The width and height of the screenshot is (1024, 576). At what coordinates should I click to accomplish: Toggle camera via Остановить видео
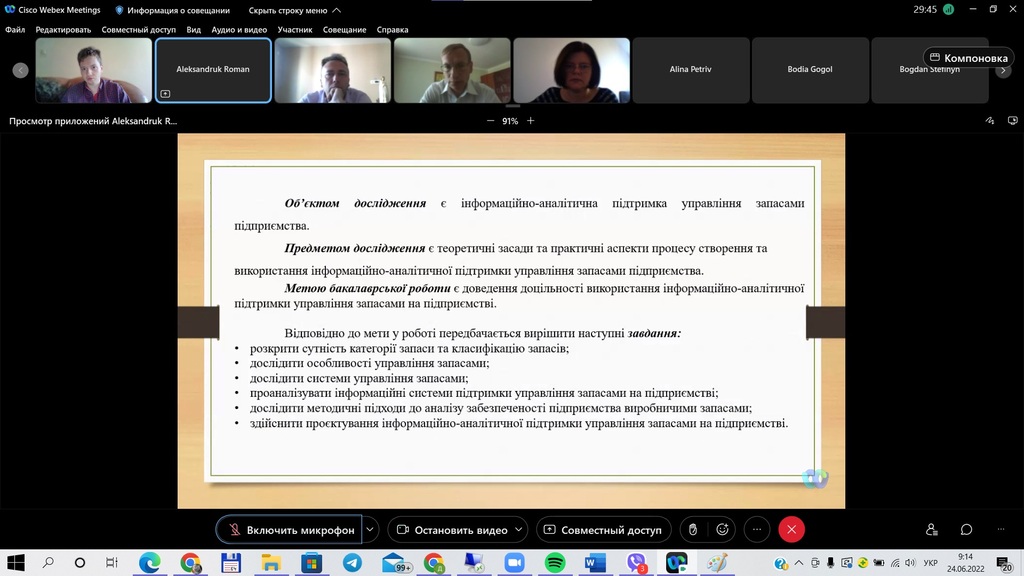(450, 530)
